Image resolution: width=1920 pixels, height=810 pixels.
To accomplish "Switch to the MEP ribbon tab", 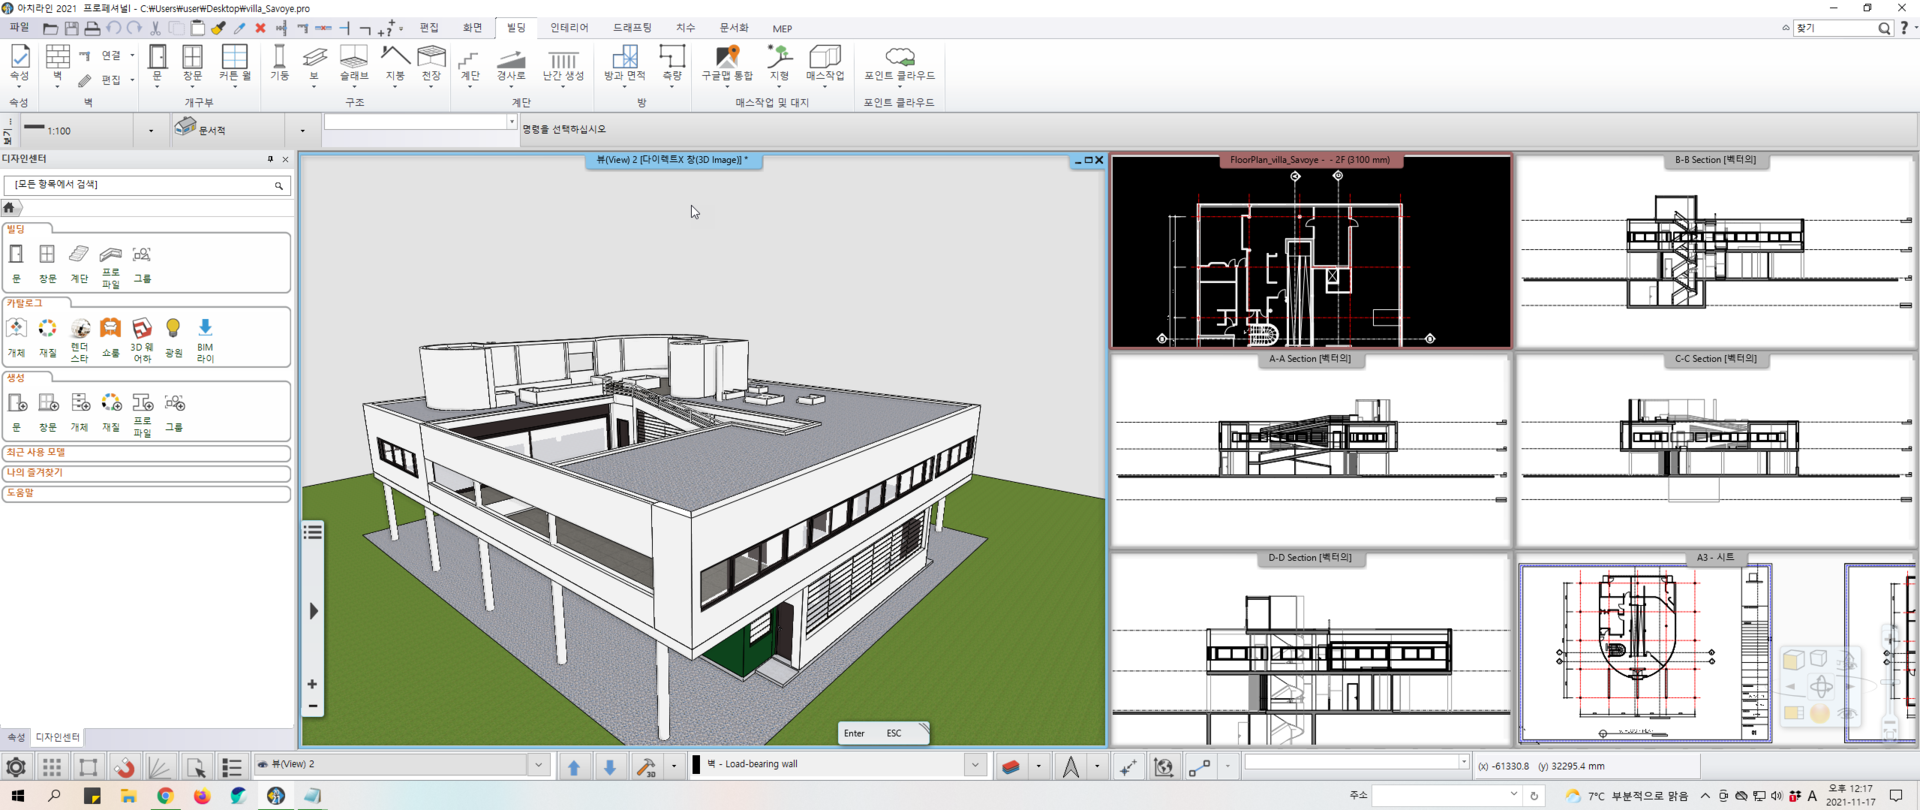I will point(782,28).
